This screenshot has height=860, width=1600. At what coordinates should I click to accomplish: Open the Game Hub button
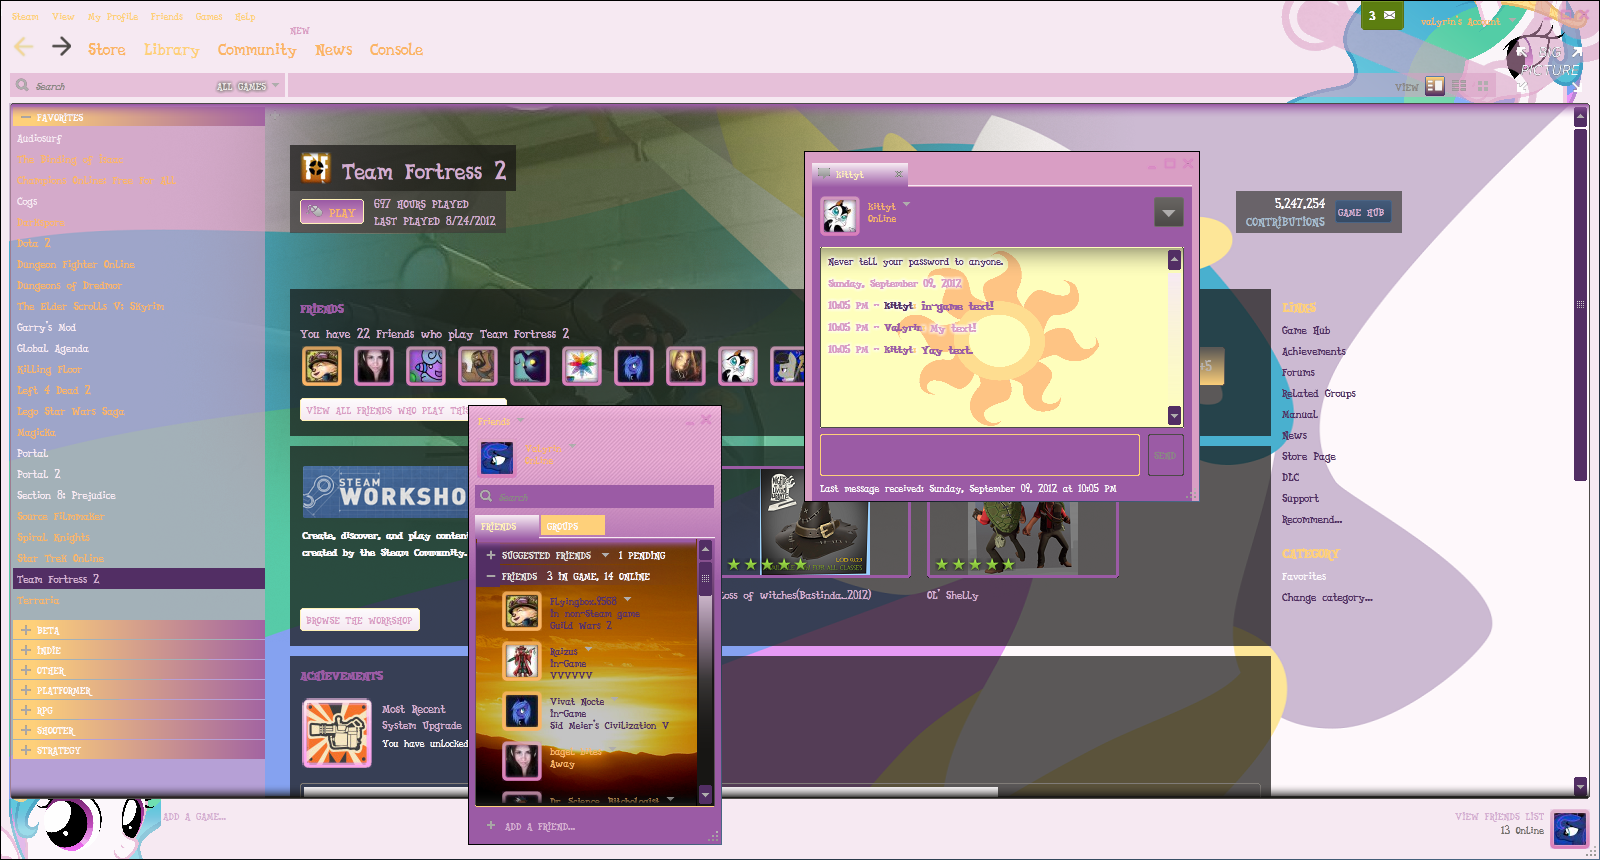[x=1362, y=212]
